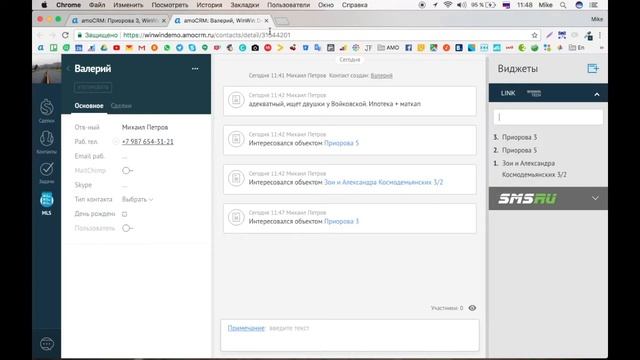Screen dimensions: 640x360
Task: Switch to the Сделки tab of contact
Action: pyautogui.click(x=121, y=106)
